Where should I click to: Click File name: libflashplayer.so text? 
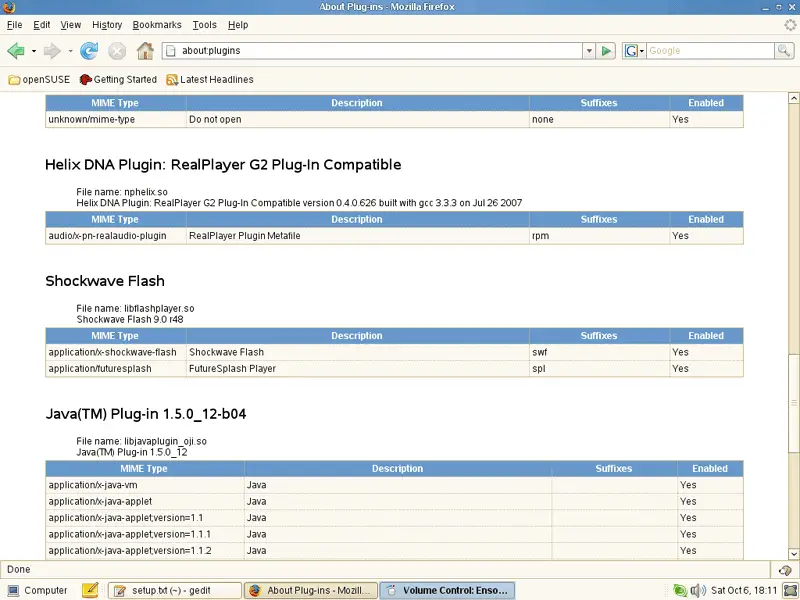(135, 309)
